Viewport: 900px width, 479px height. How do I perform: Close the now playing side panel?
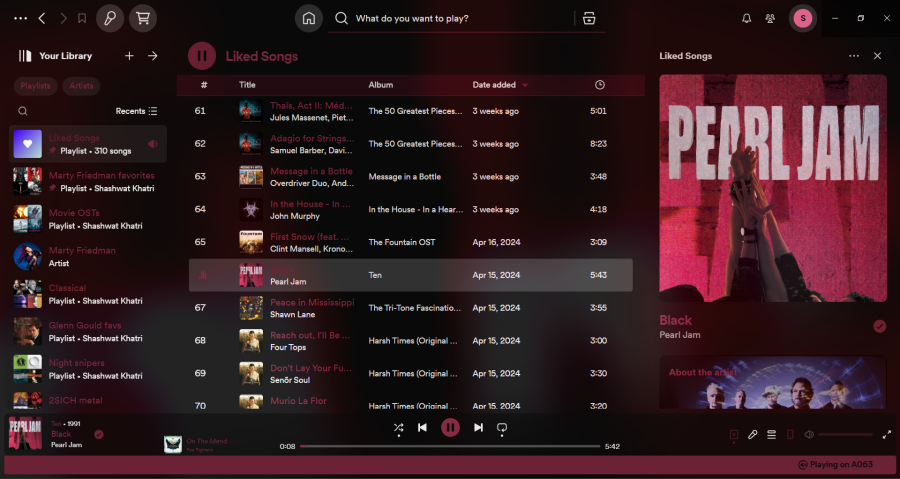coord(877,56)
